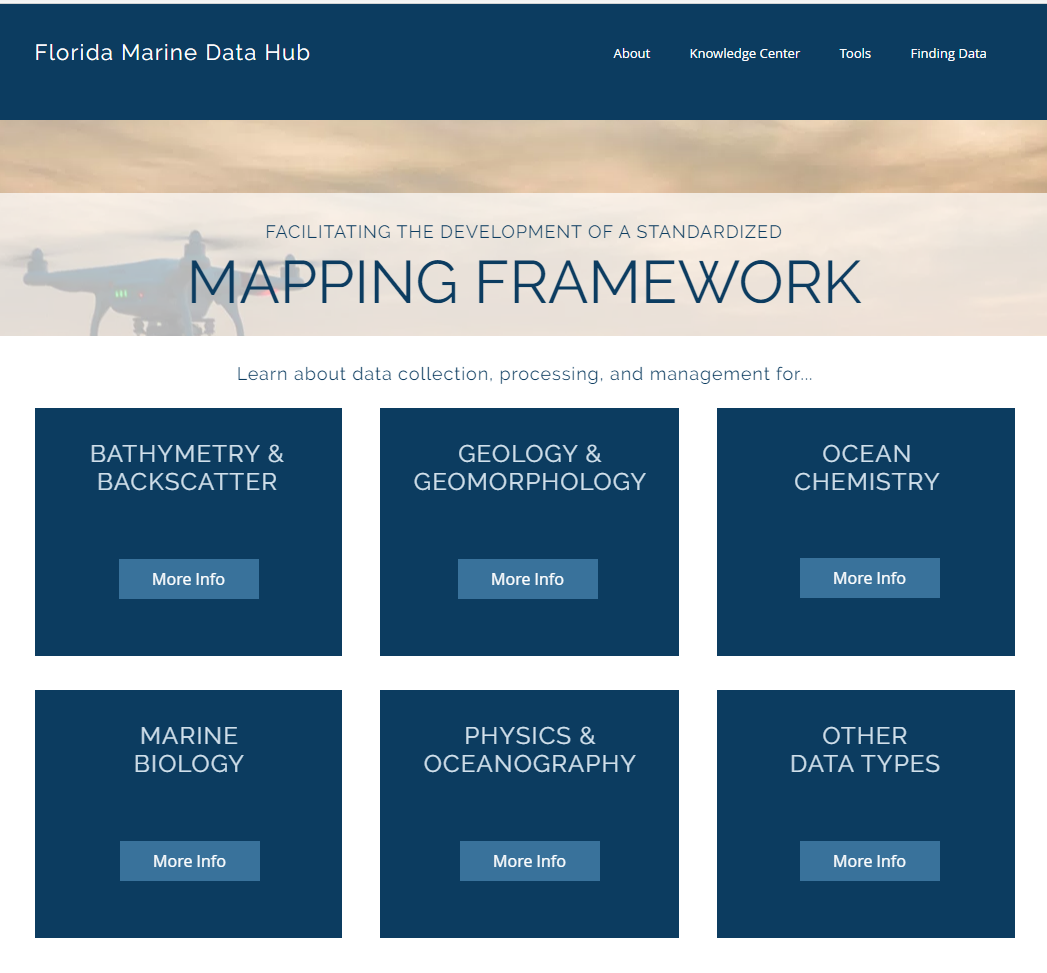The width and height of the screenshot is (1047, 973).
Task: View More Info on Ocean Chemistry
Action: point(869,578)
